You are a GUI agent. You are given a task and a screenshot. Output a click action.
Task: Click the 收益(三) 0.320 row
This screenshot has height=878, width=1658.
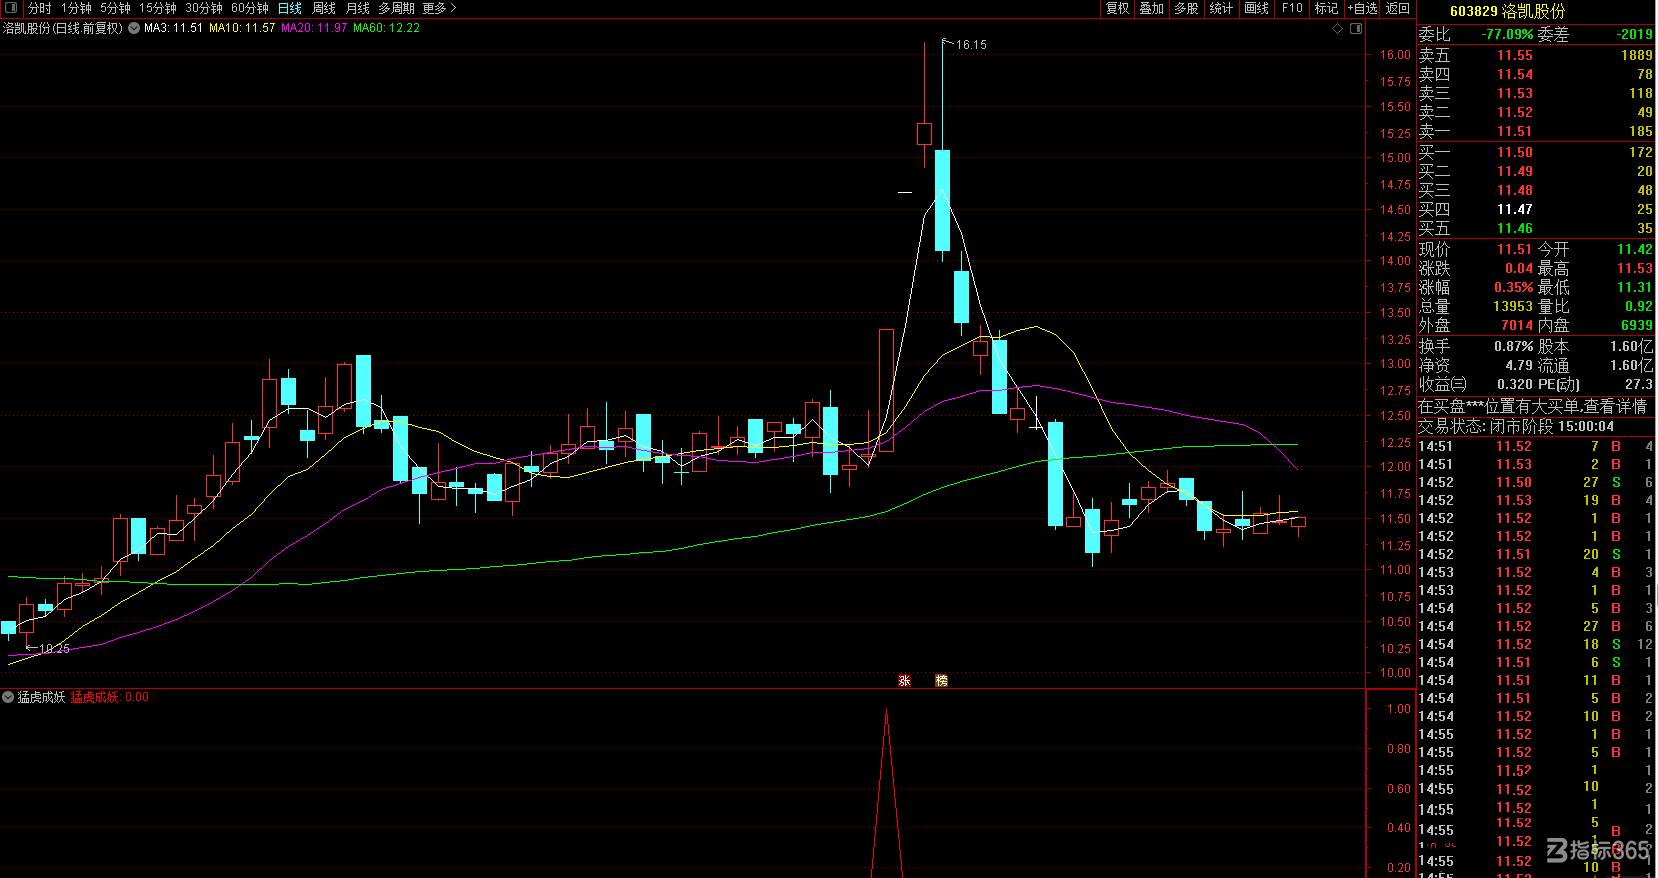coord(1476,384)
